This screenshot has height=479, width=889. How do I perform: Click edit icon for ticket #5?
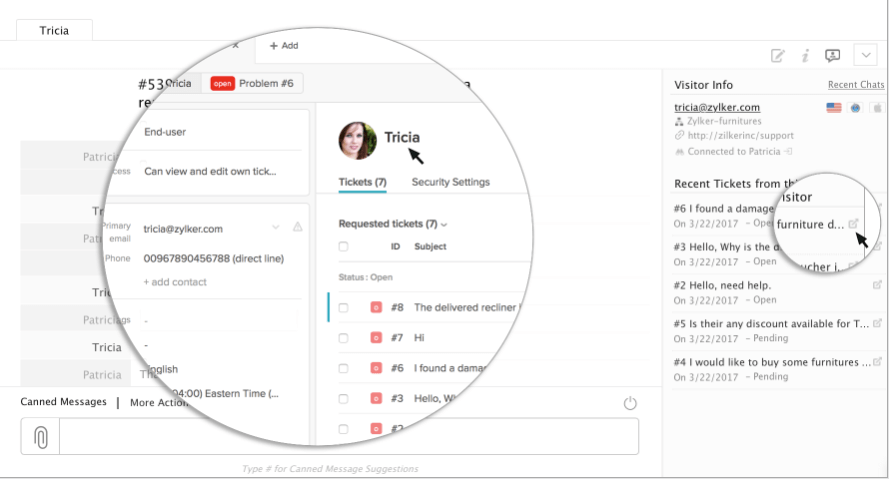(x=877, y=324)
